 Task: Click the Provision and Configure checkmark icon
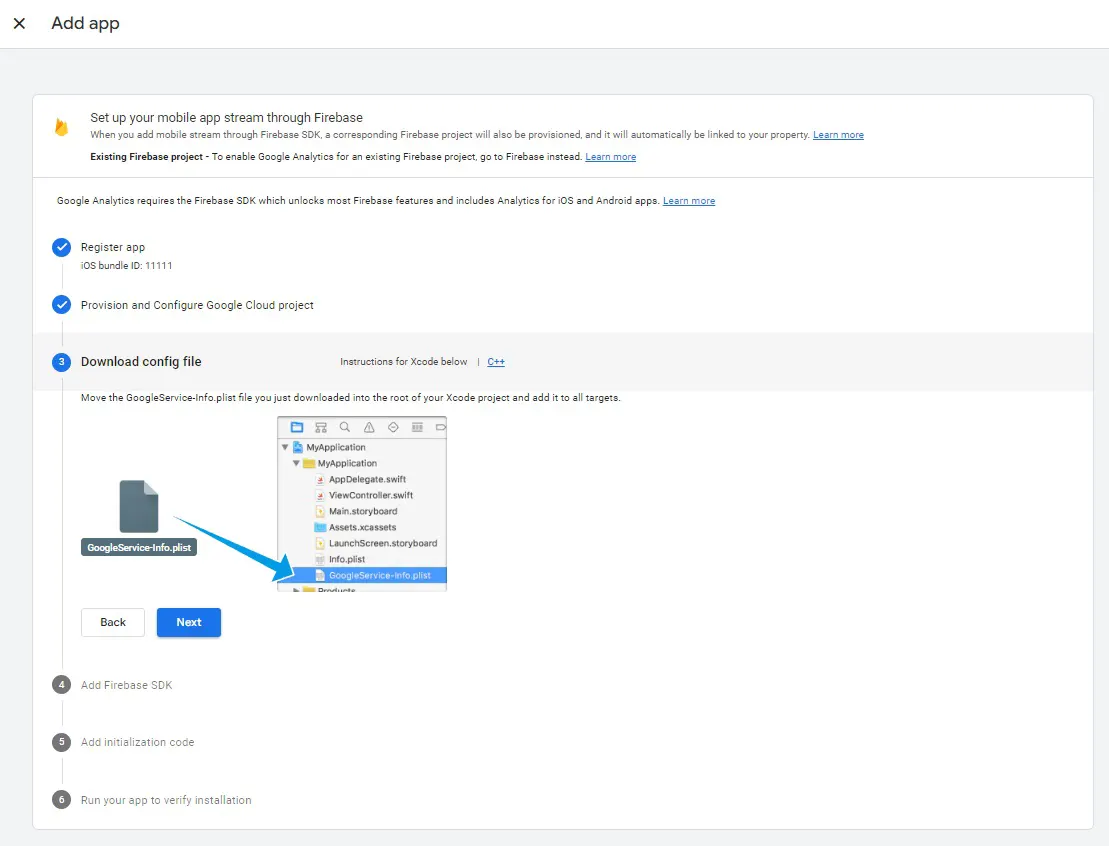pyautogui.click(x=62, y=305)
